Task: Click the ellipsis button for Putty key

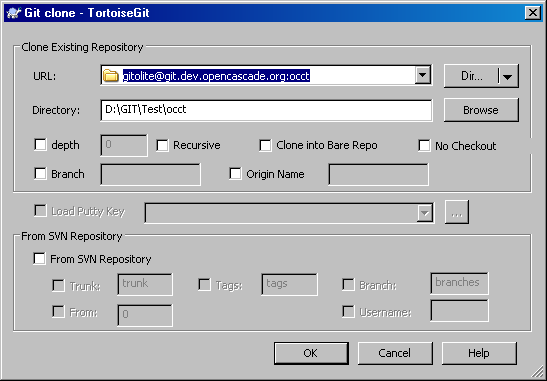Action: pyautogui.click(x=457, y=212)
